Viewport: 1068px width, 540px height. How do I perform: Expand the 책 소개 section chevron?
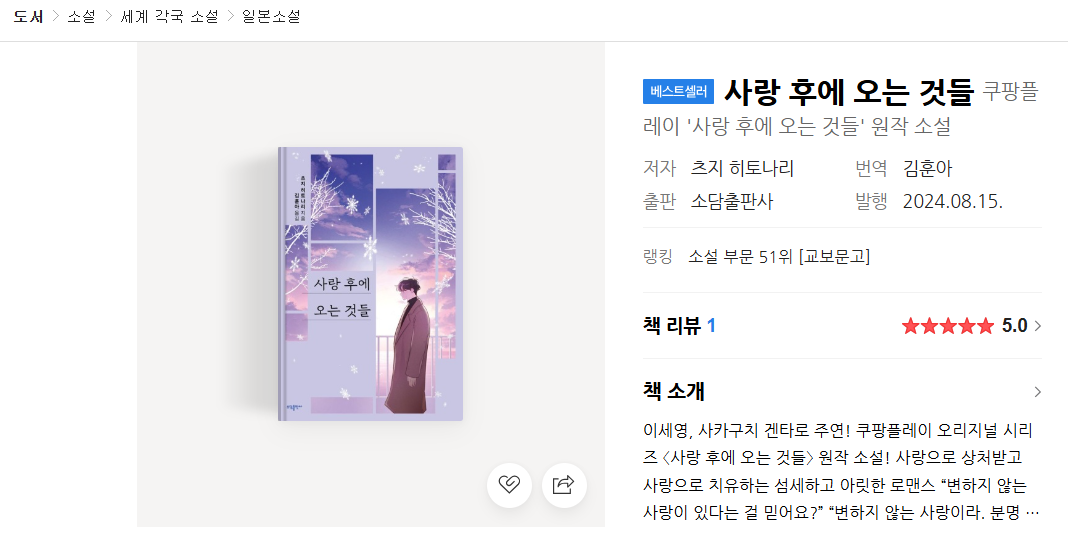tap(1037, 392)
